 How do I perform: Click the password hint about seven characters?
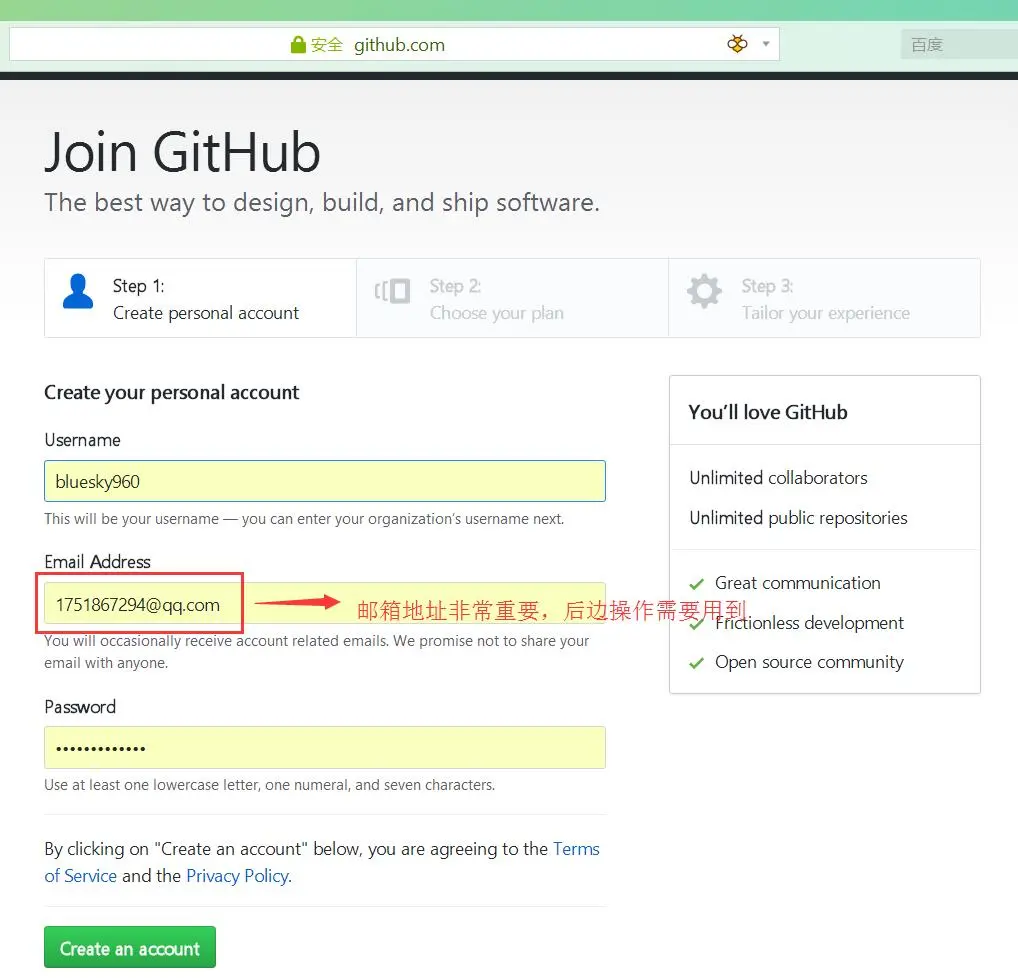pyautogui.click(x=269, y=785)
